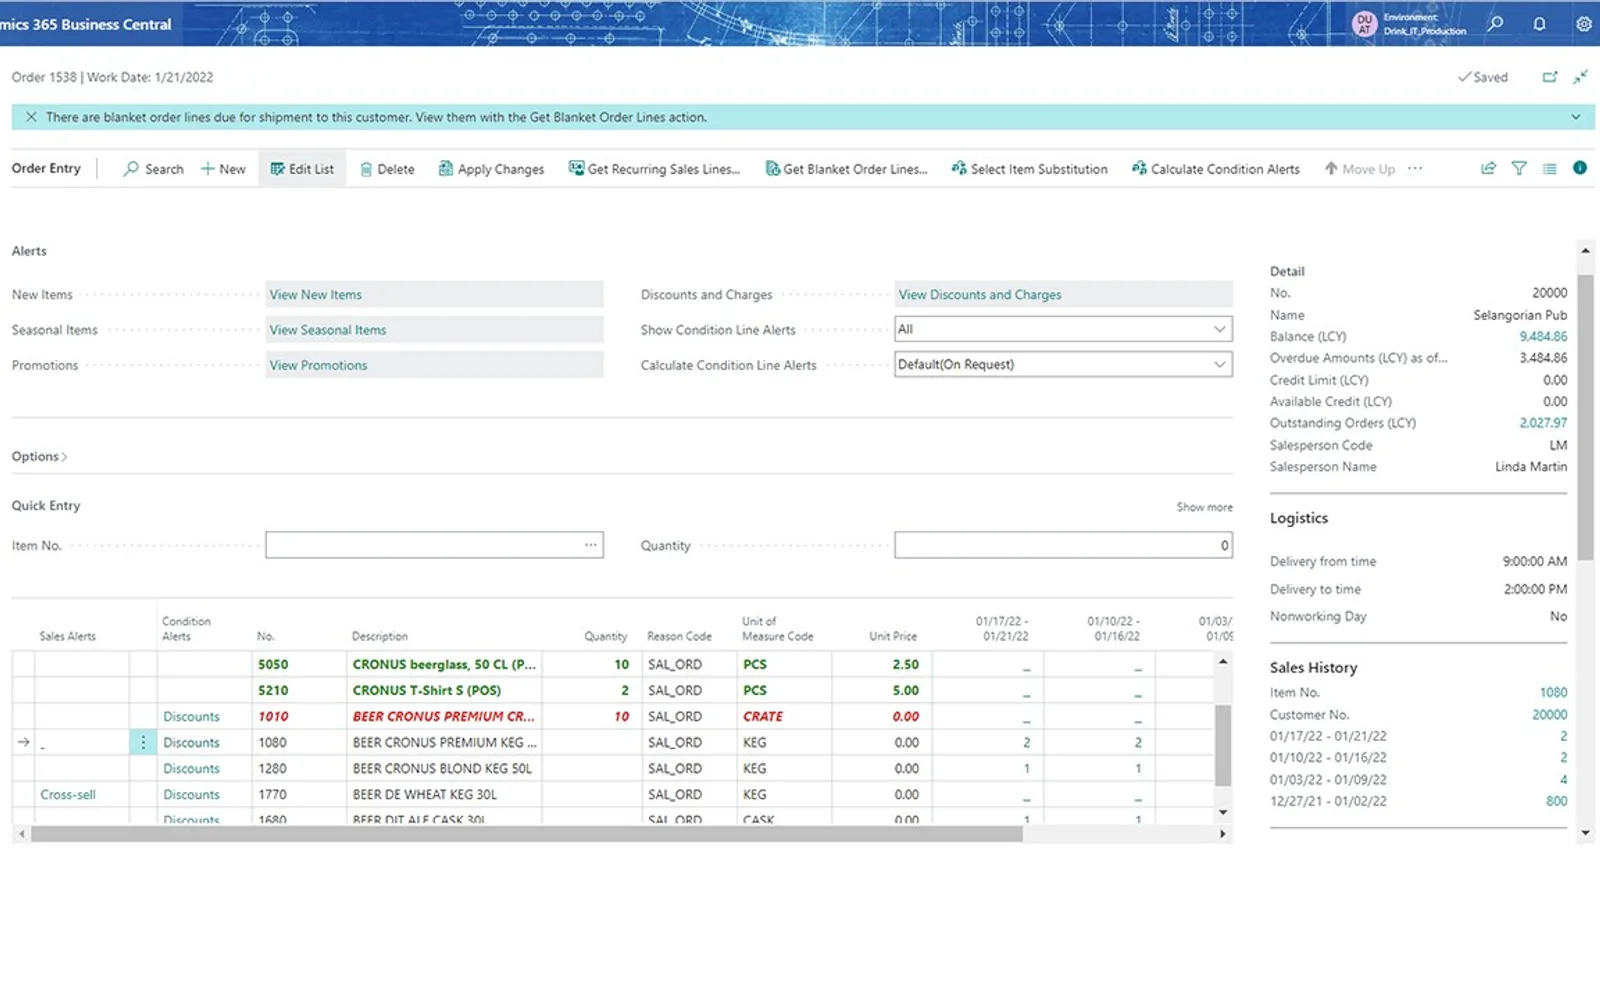Click the search magnifier icon in header
The image size is (1600, 1000).
(x=1495, y=23)
